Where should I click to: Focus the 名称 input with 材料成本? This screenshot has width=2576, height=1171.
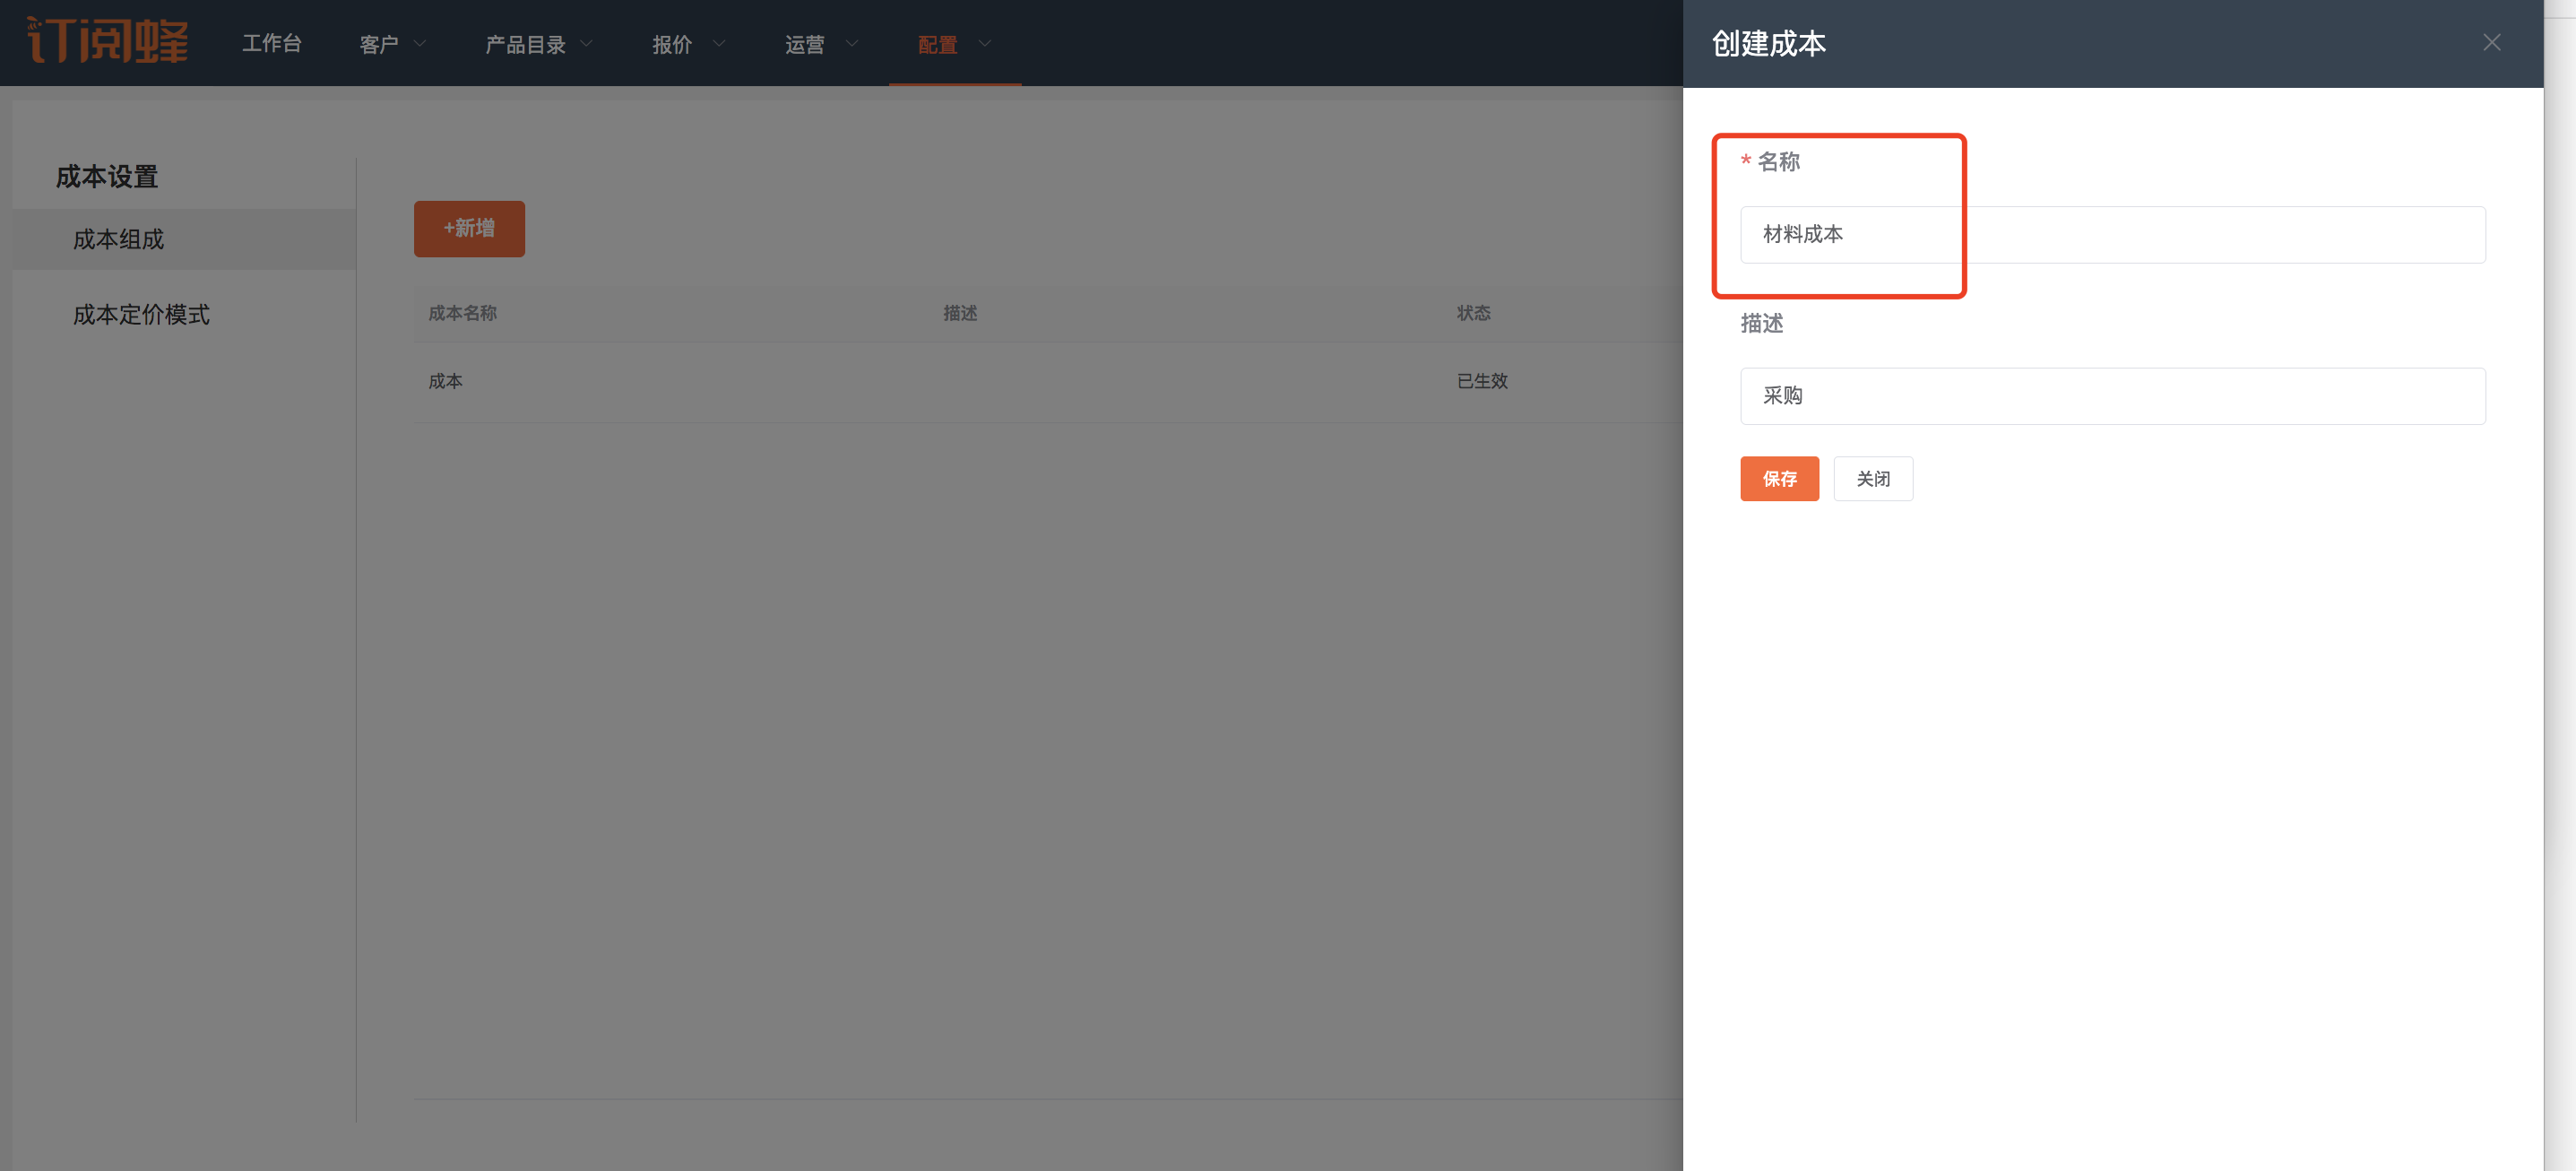point(2112,235)
